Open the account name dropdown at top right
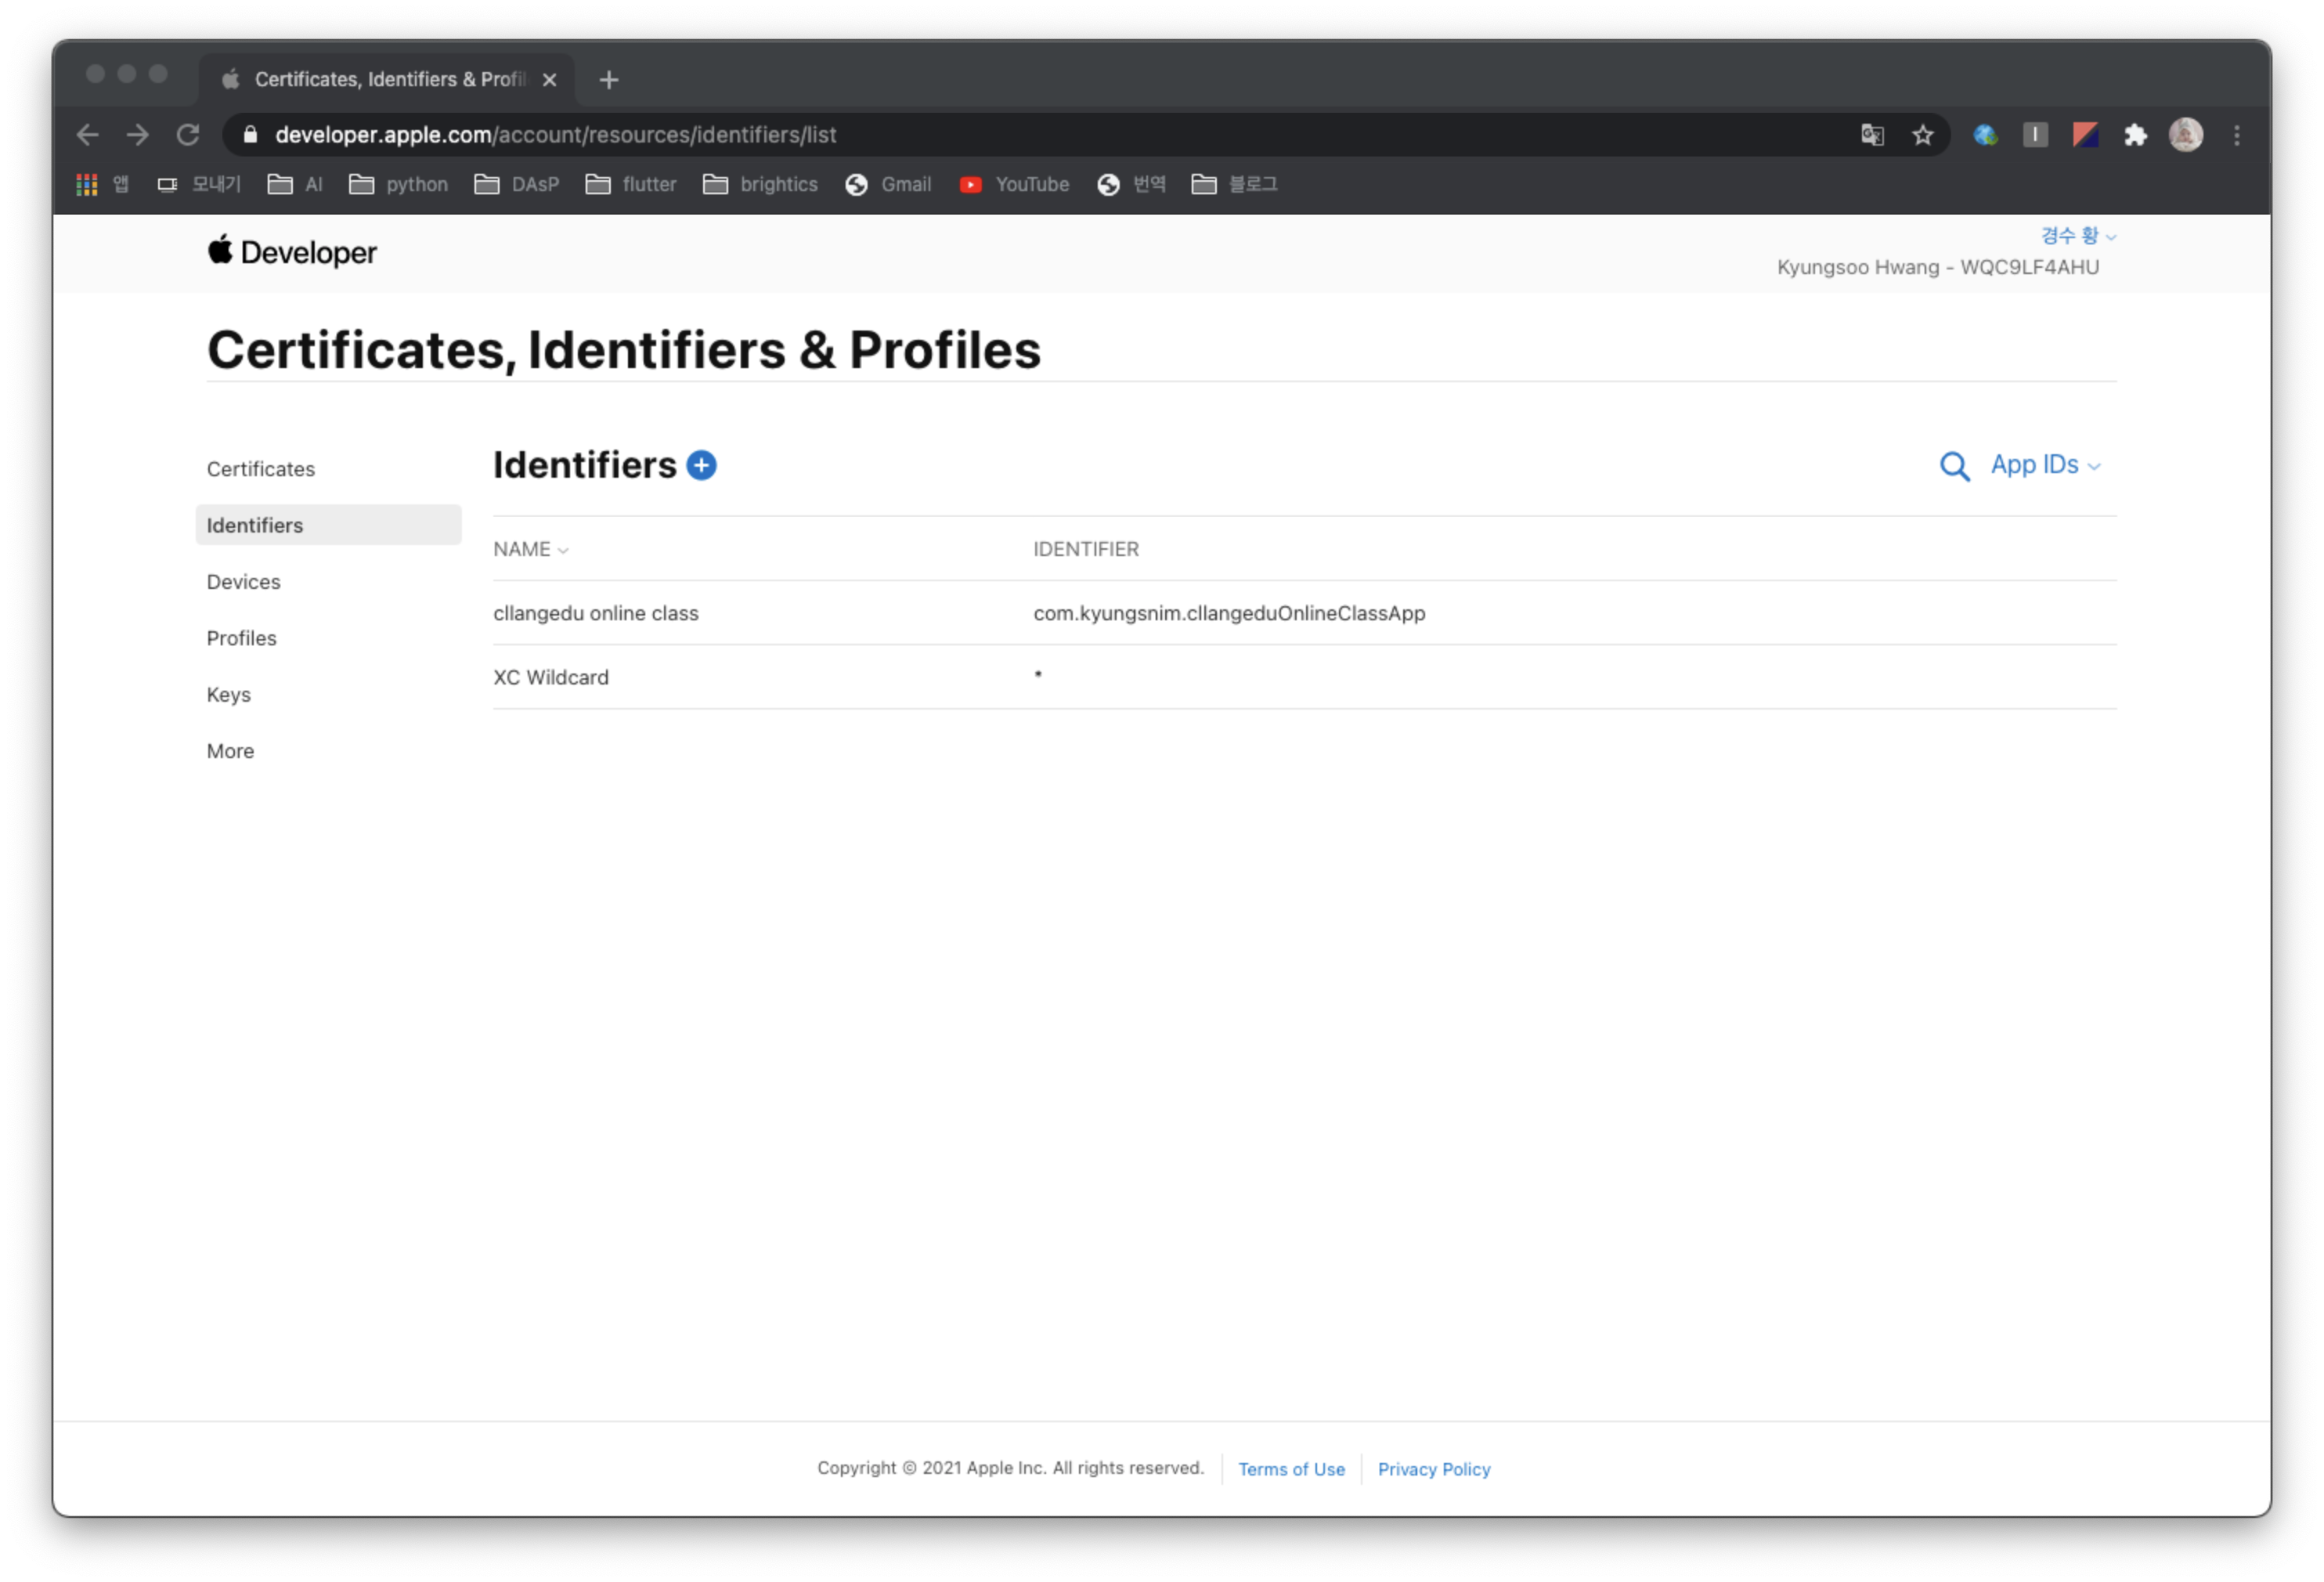Viewport: 2324px width, 1582px height. coord(2077,236)
